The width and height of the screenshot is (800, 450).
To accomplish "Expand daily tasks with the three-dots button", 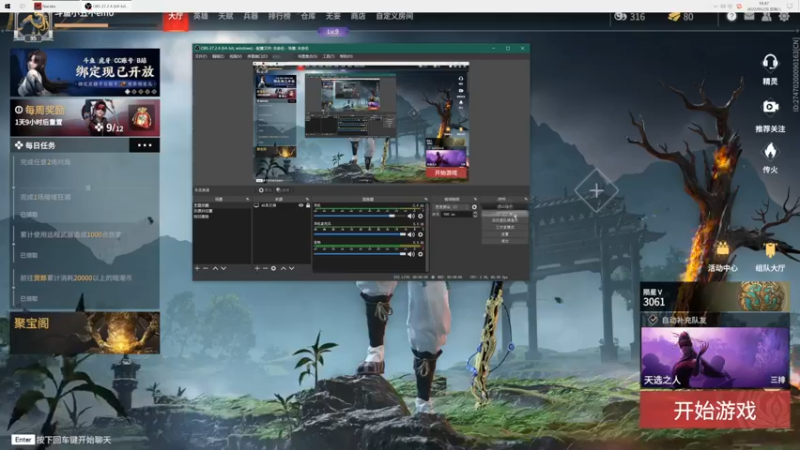I will 144,145.
